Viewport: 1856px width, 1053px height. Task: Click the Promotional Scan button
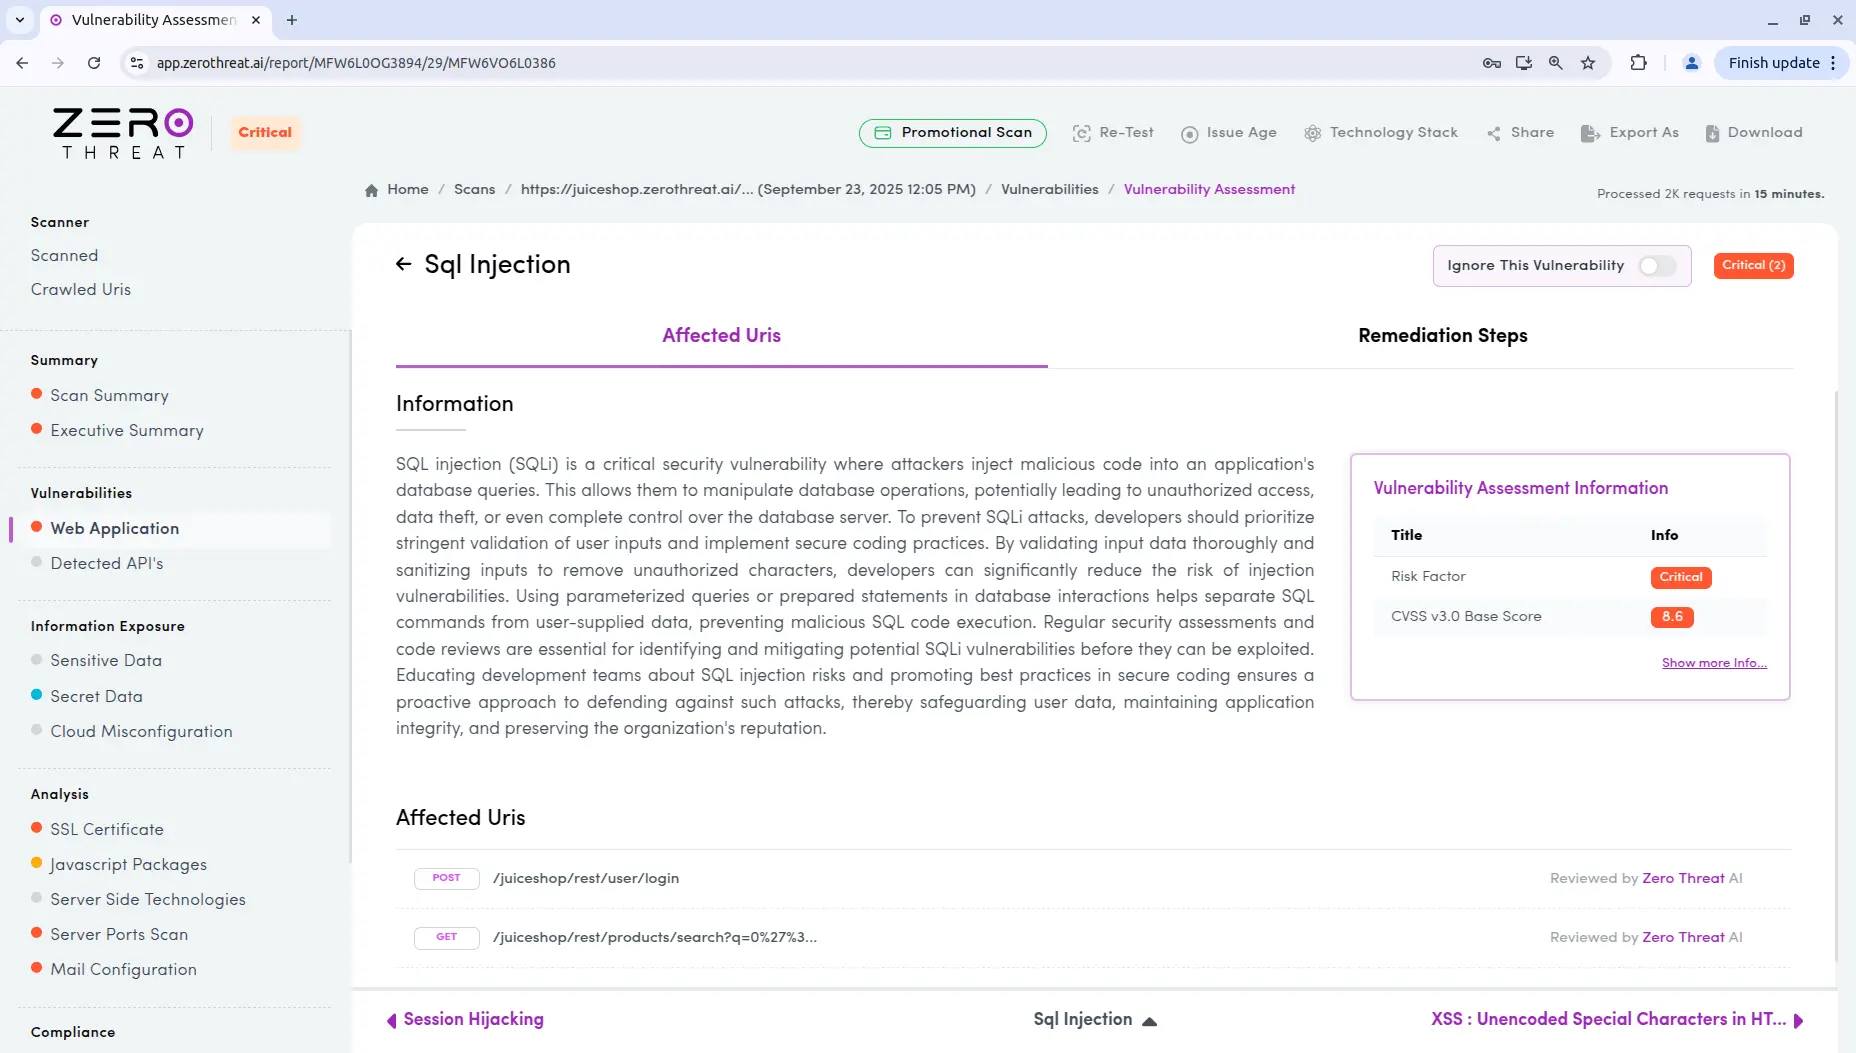(x=953, y=133)
